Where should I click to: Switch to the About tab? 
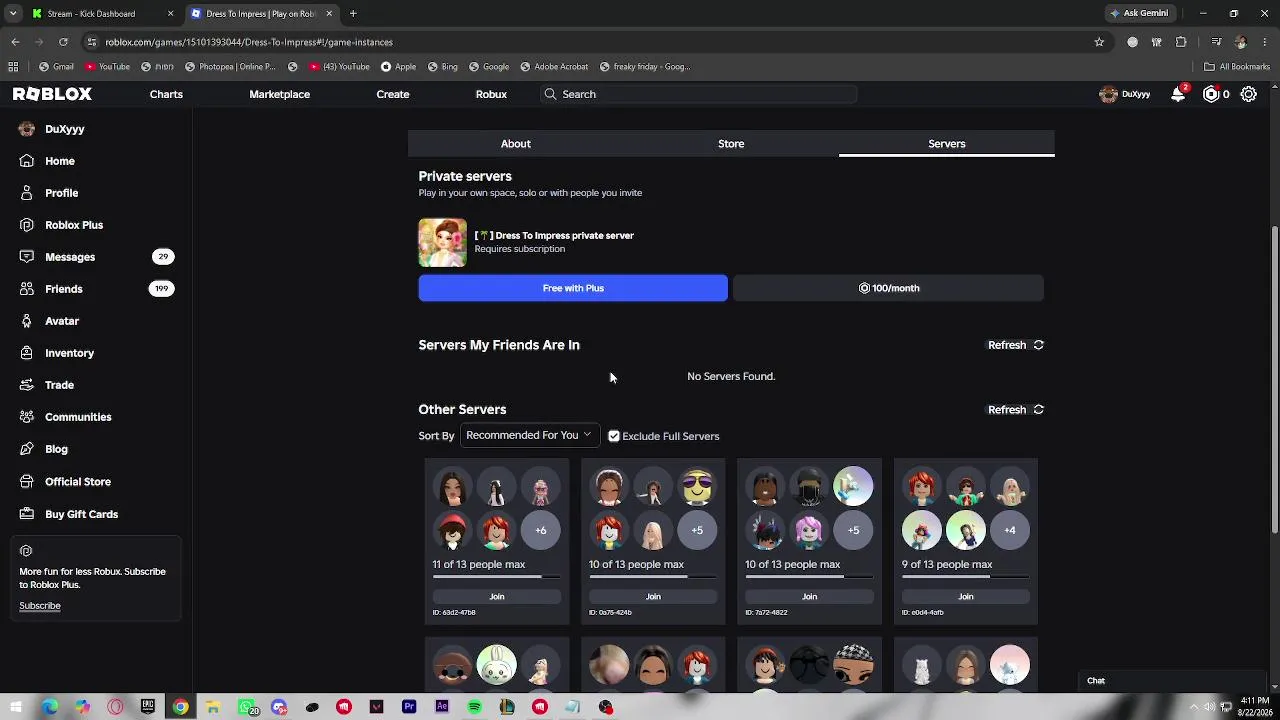[516, 144]
